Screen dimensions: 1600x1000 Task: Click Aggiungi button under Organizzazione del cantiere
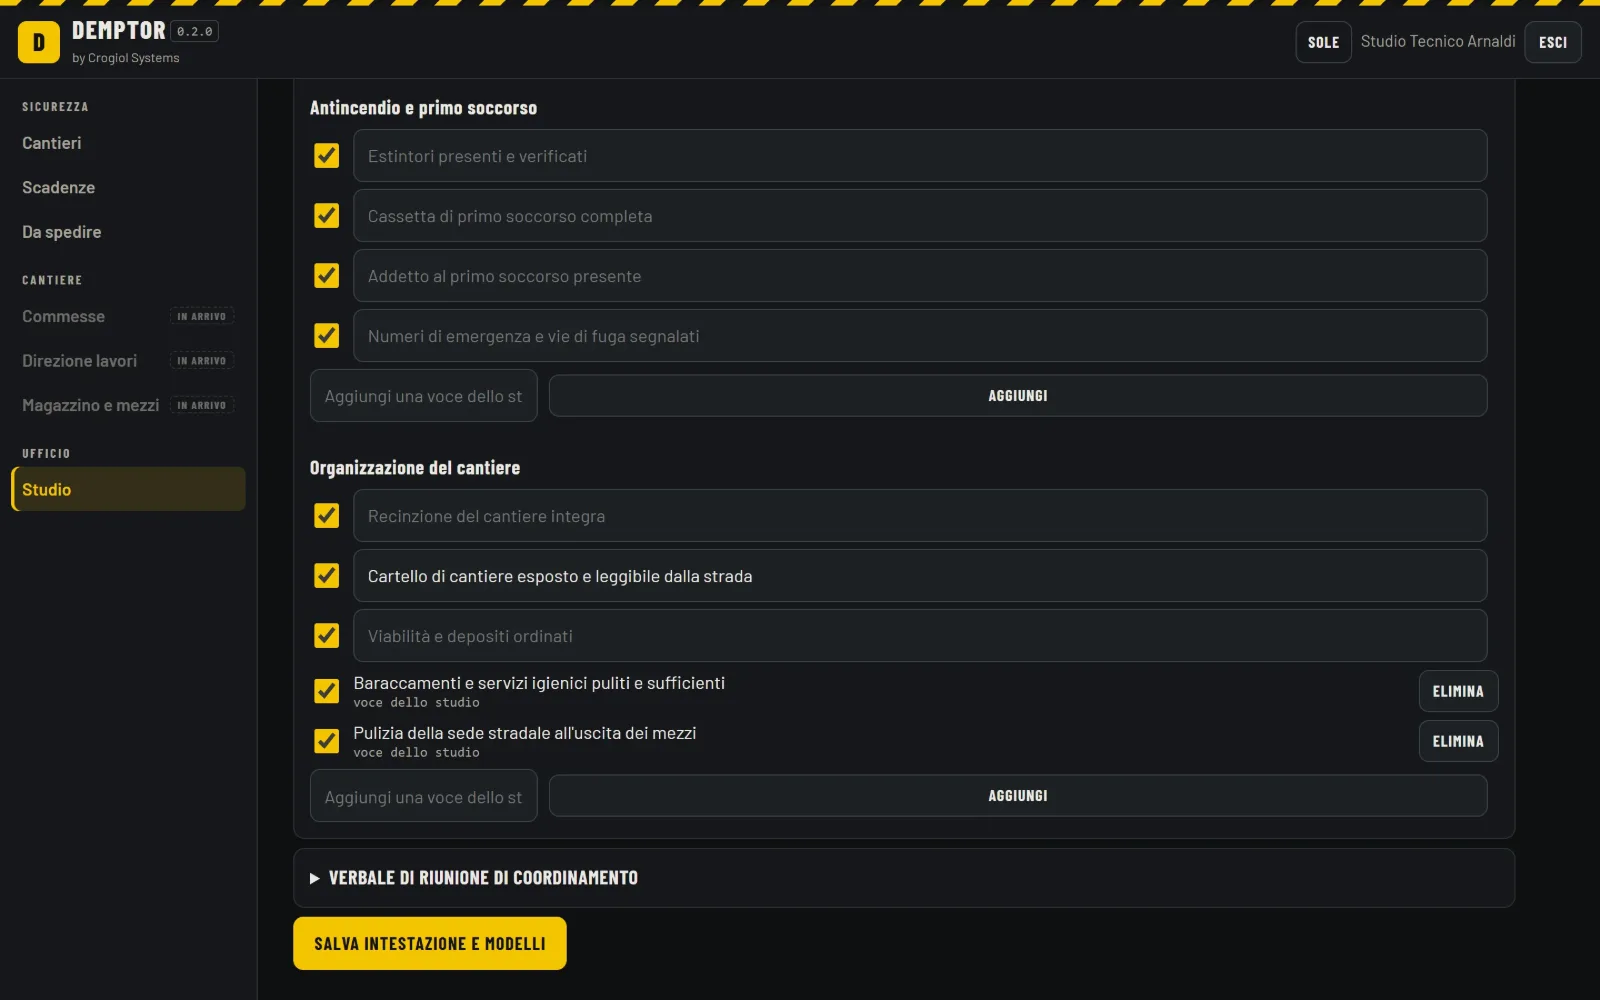click(x=1018, y=796)
